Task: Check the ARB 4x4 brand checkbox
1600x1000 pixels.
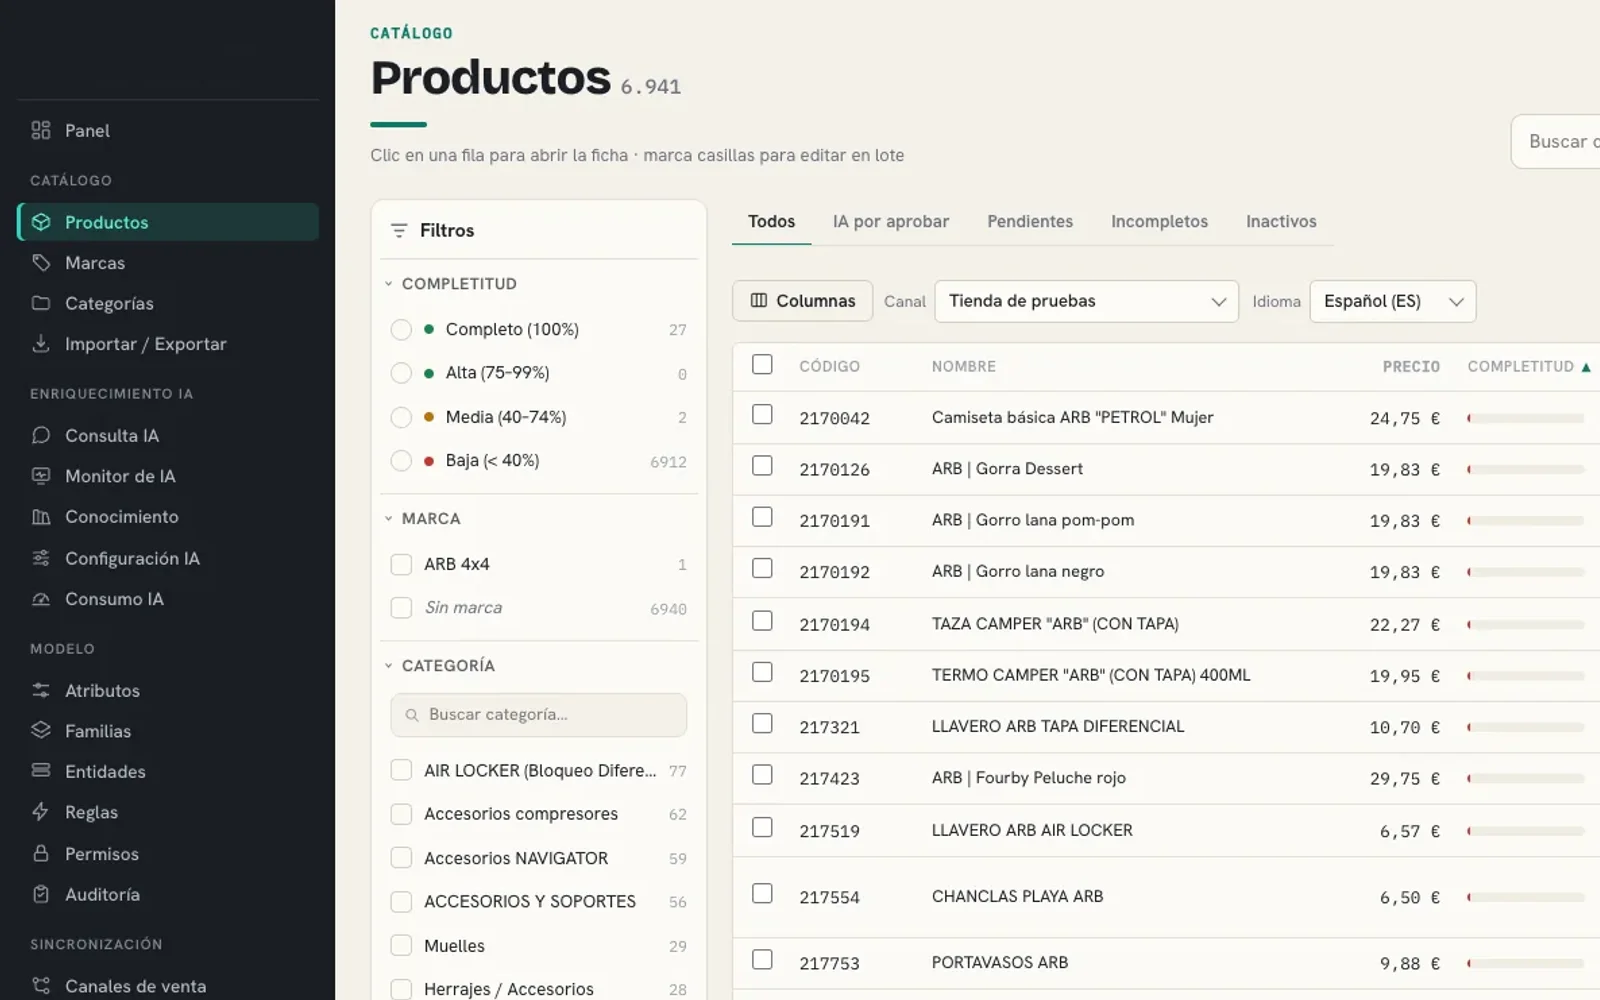Action: click(x=401, y=564)
